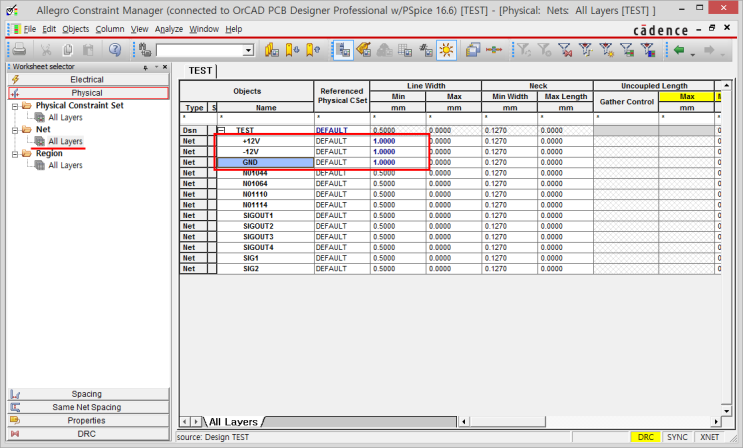The width and height of the screenshot is (743, 448).
Task: Open the Spacing worksheet section
Action: [86, 394]
